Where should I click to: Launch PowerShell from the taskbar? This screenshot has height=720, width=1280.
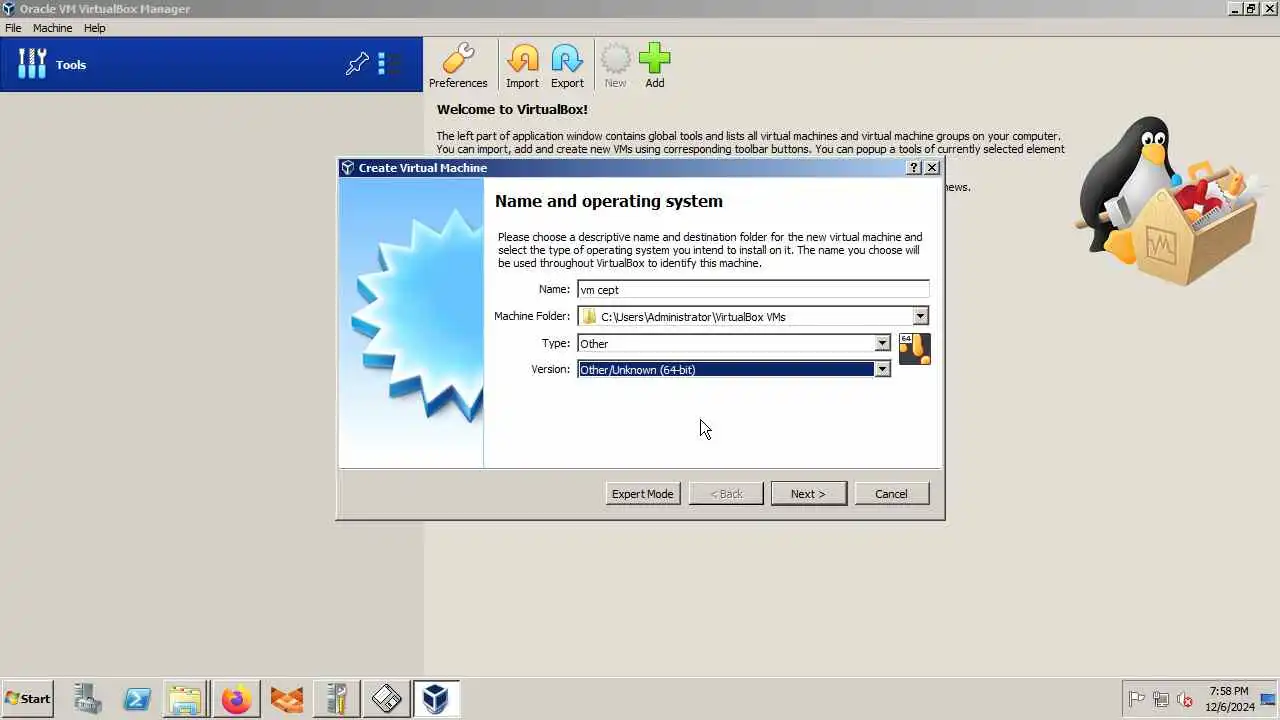coord(137,699)
